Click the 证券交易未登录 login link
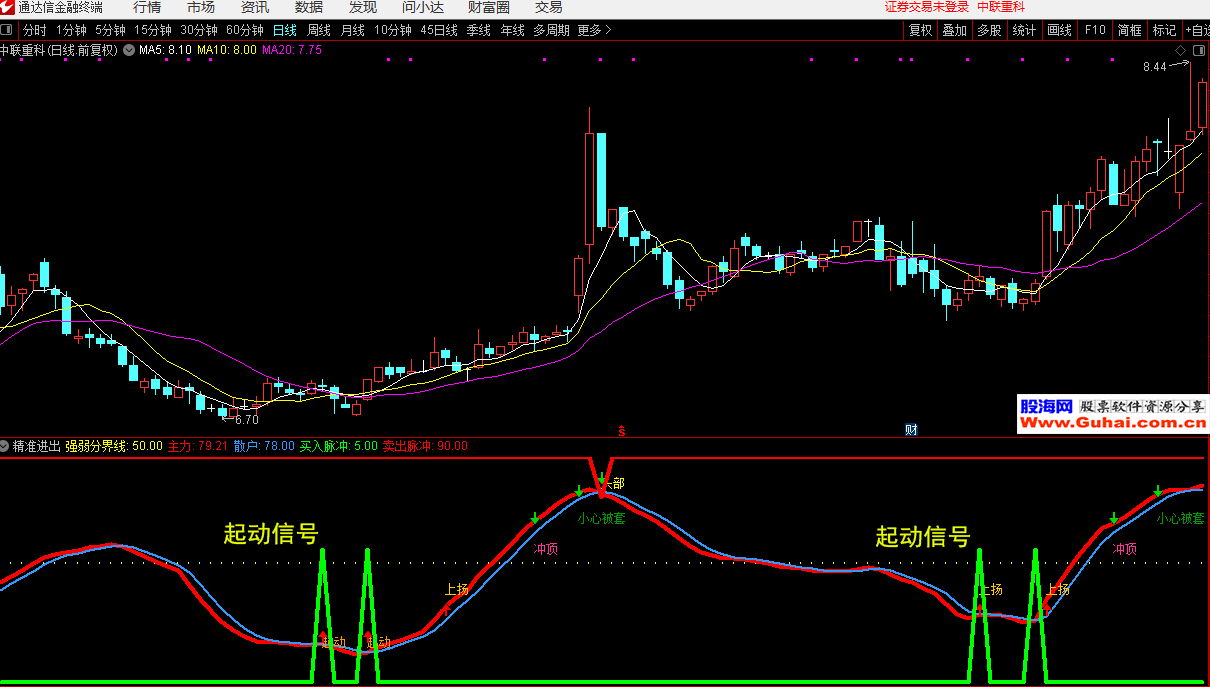 pos(927,7)
